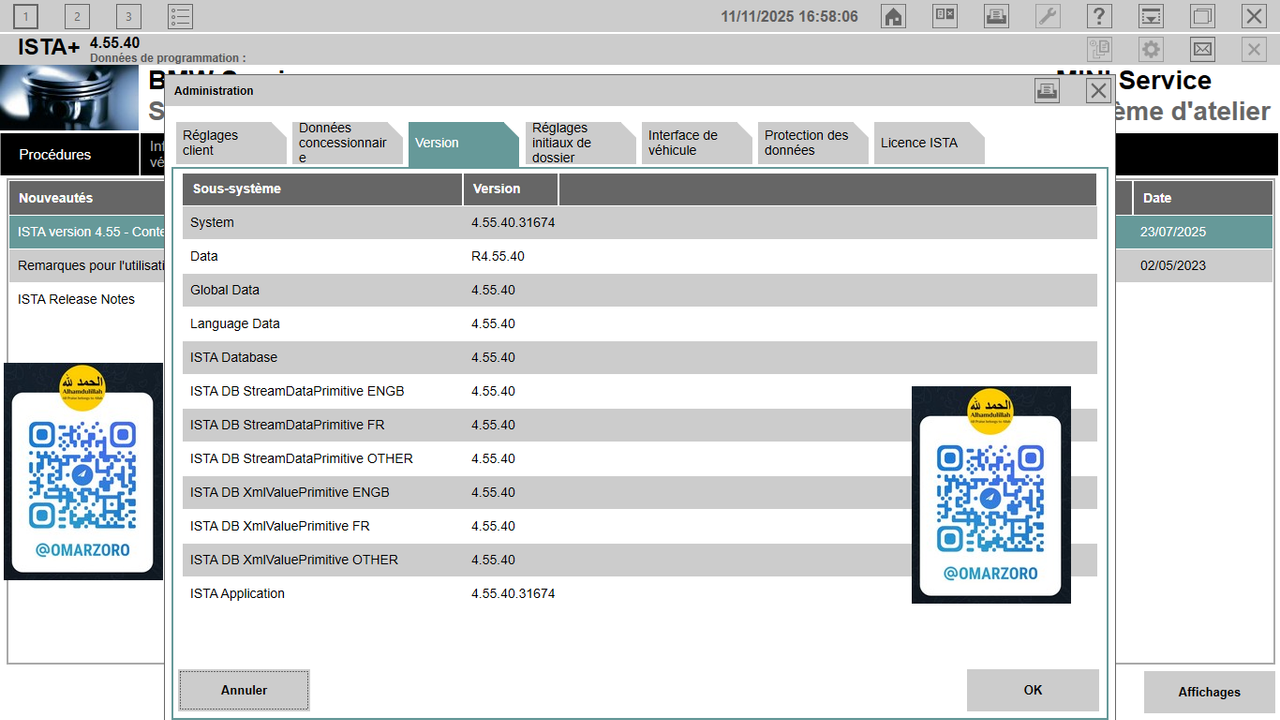Viewport: 1280px width, 720px height.
Task: Click ISTA Application version 4.55.40.31674 value
Action: click(x=513, y=593)
